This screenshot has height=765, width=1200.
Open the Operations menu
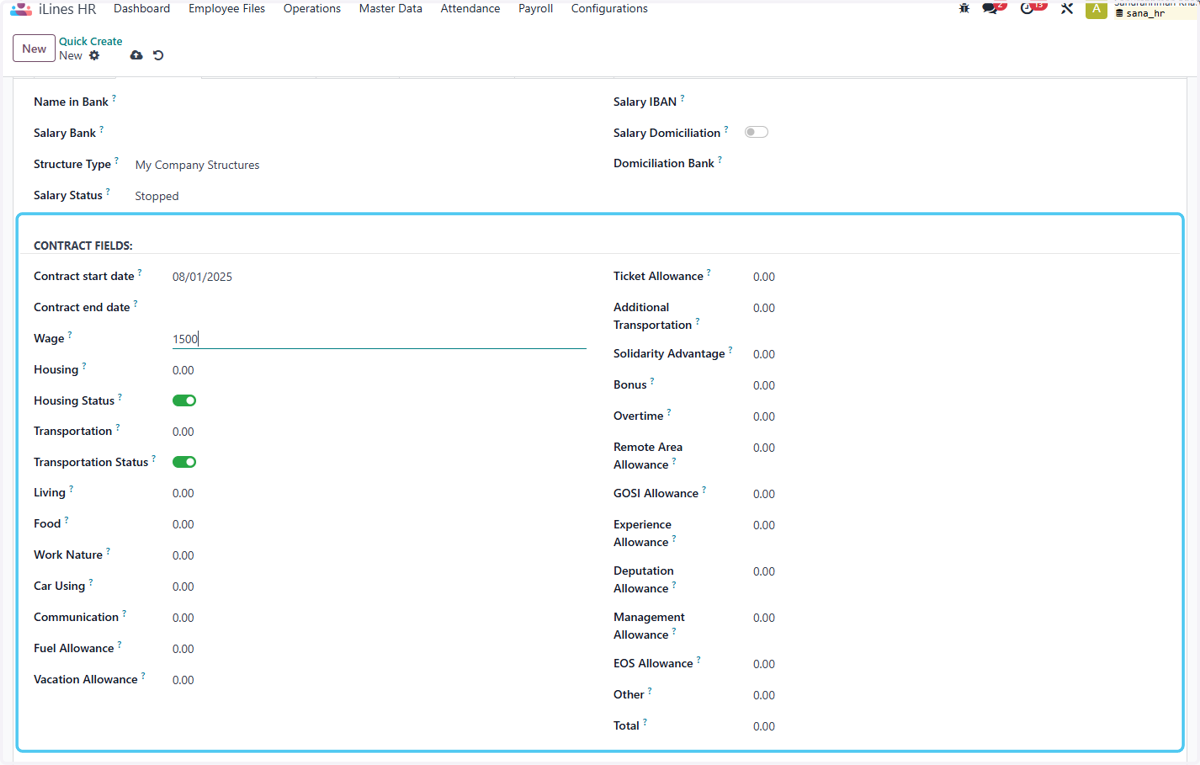click(312, 9)
